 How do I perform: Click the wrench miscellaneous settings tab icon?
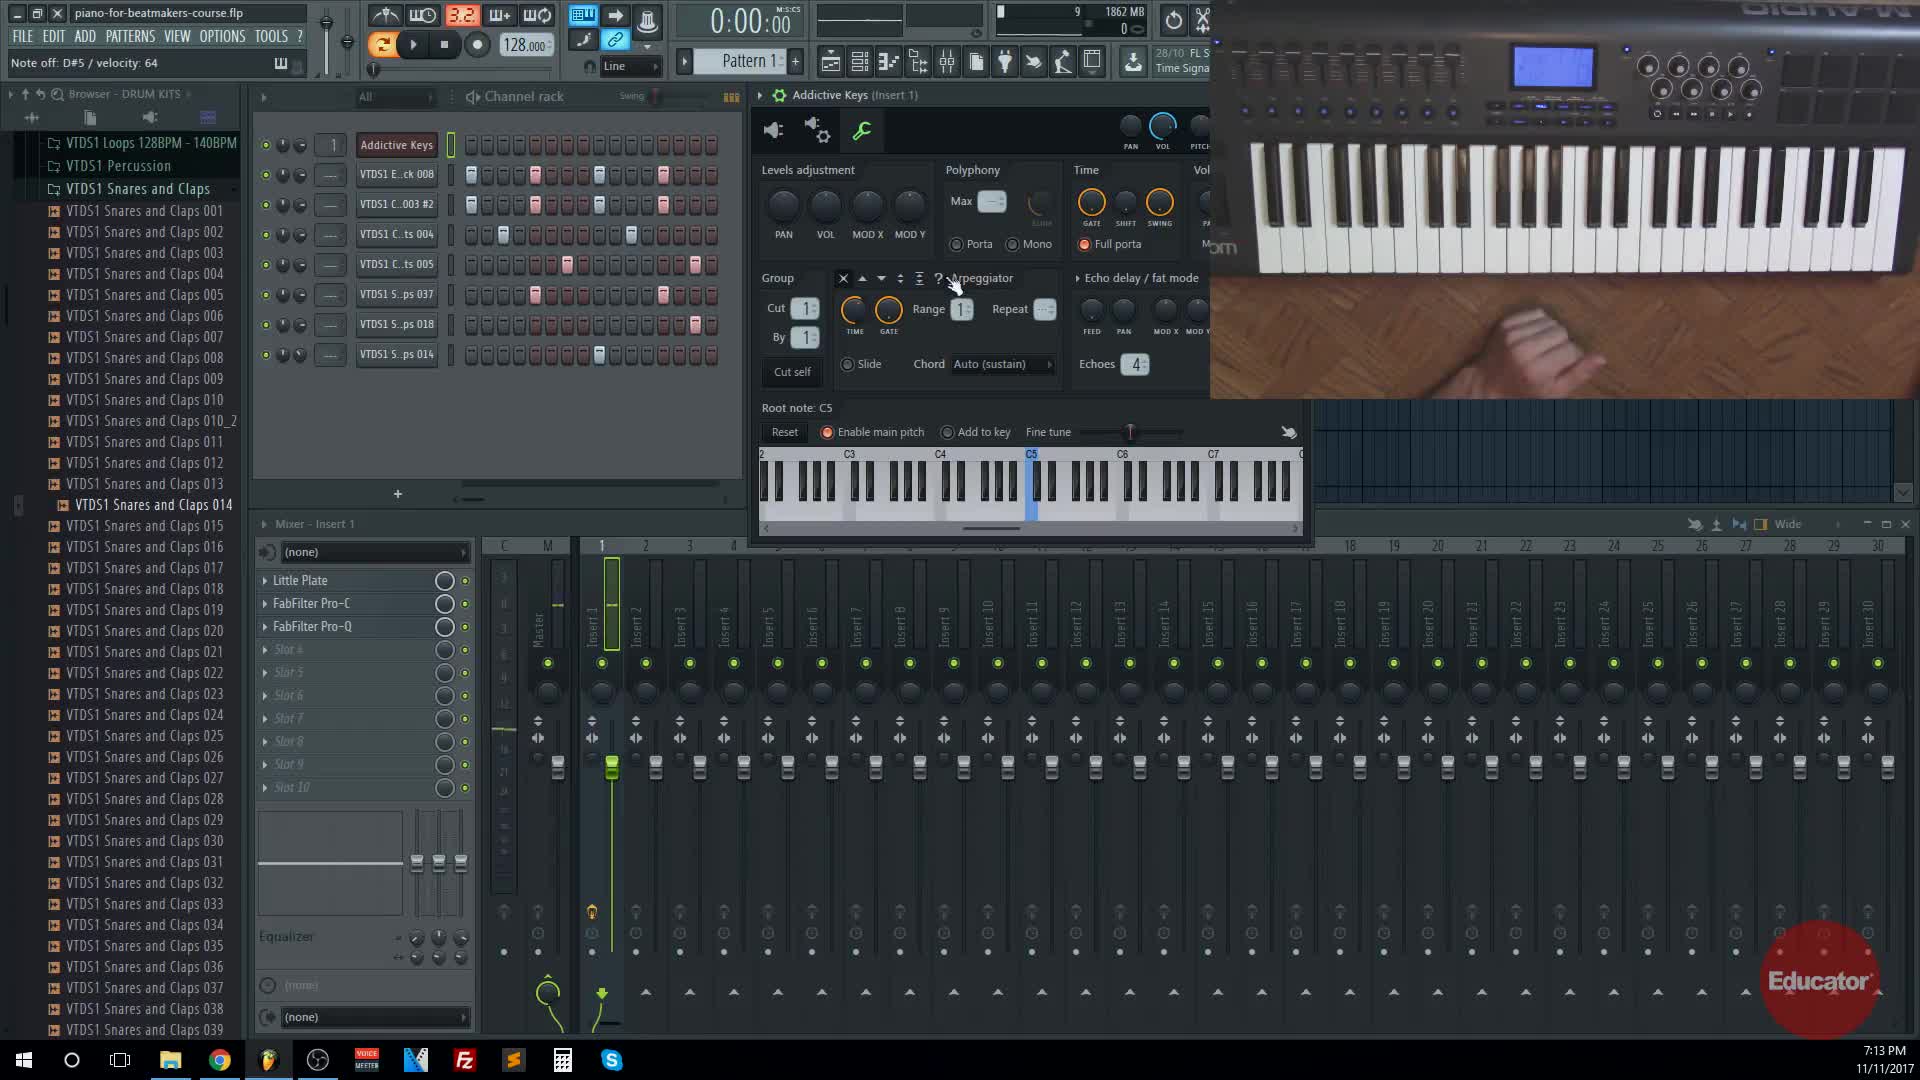pos(861,131)
